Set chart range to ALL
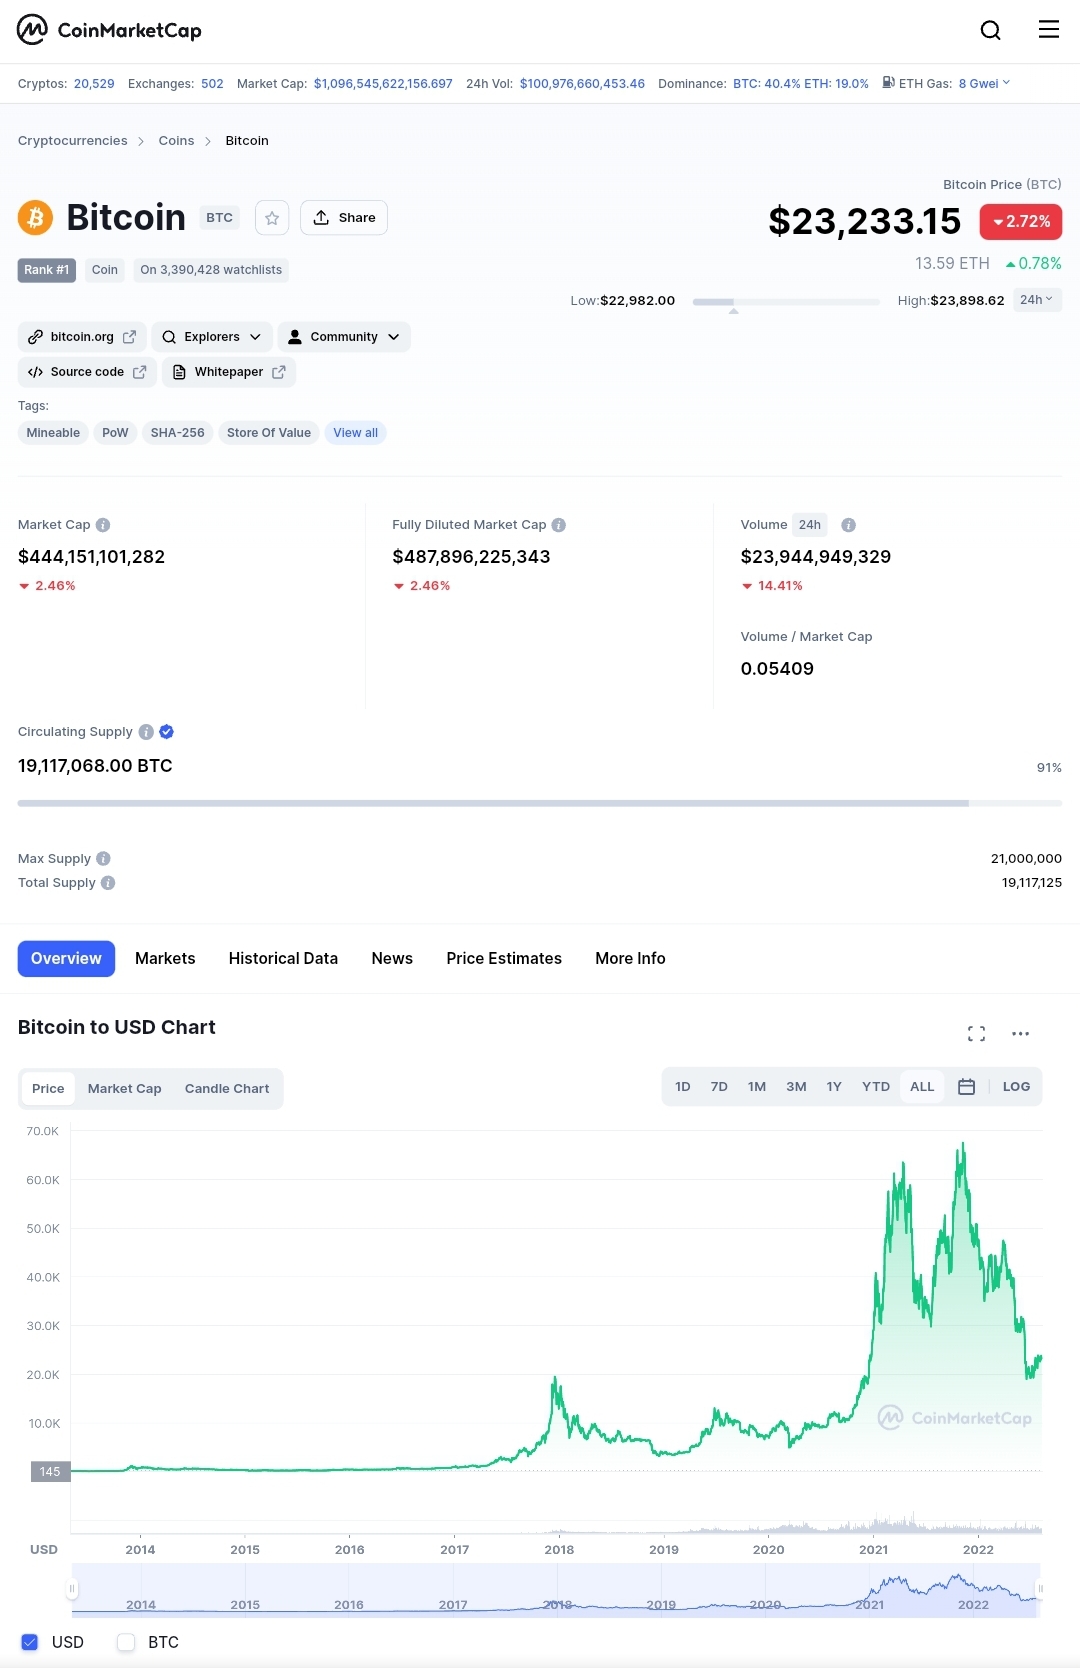1080x1668 pixels. (922, 1087)
